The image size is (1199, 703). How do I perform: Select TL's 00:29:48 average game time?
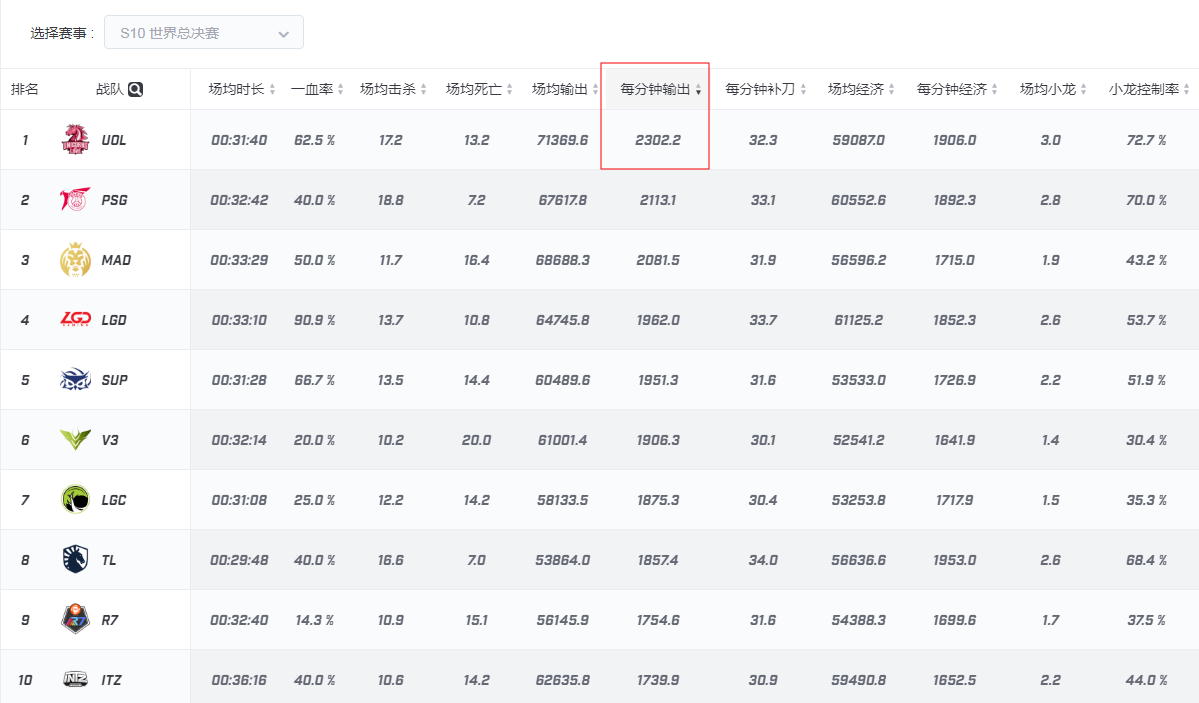239,561
